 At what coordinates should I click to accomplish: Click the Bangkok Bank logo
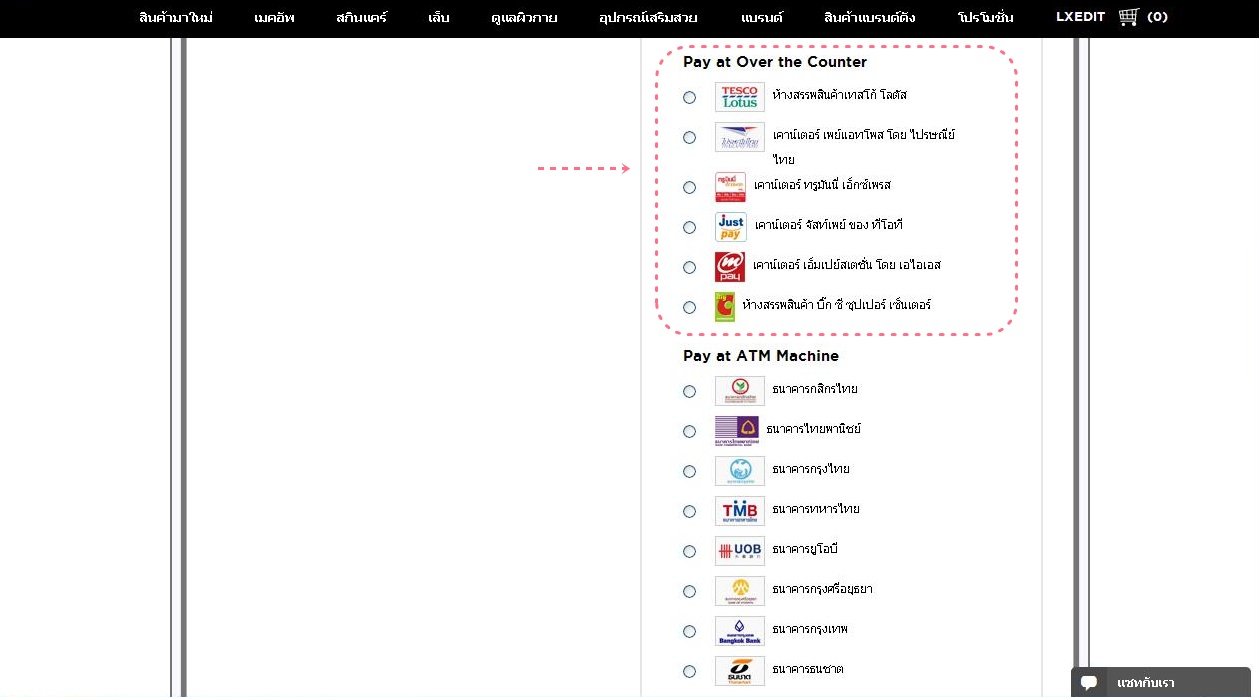[x=739, y=631]
